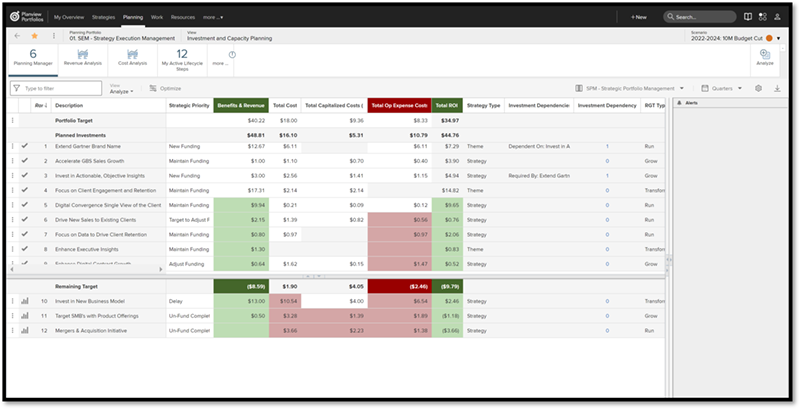Select the Planning menu
The height and width of the screenshot is (409, 800).
(133, 17)
